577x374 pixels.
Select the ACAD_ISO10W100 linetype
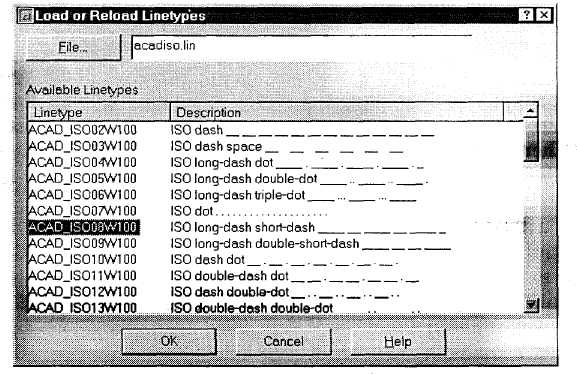82,260
